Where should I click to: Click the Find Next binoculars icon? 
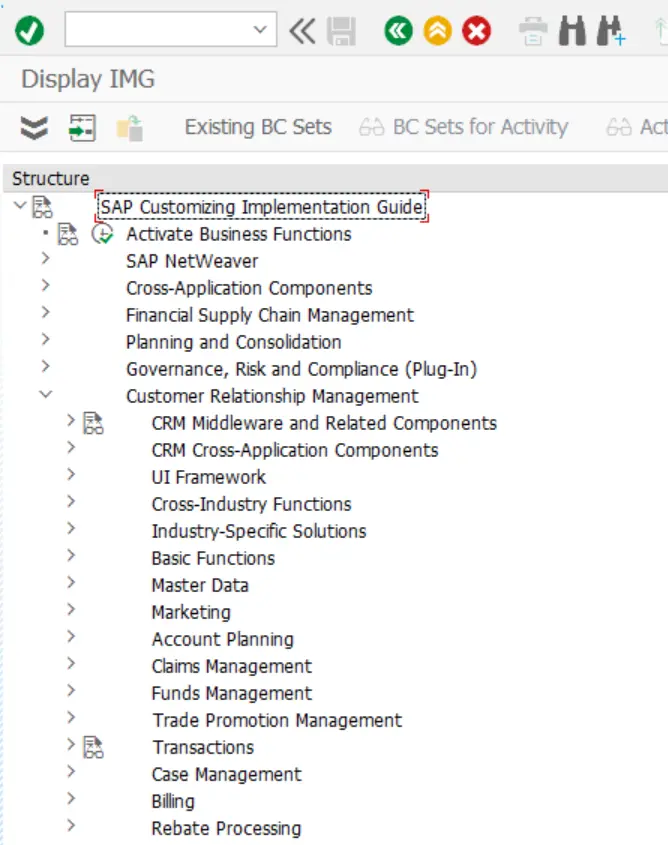pyautogui.click(x=610, y=31)
